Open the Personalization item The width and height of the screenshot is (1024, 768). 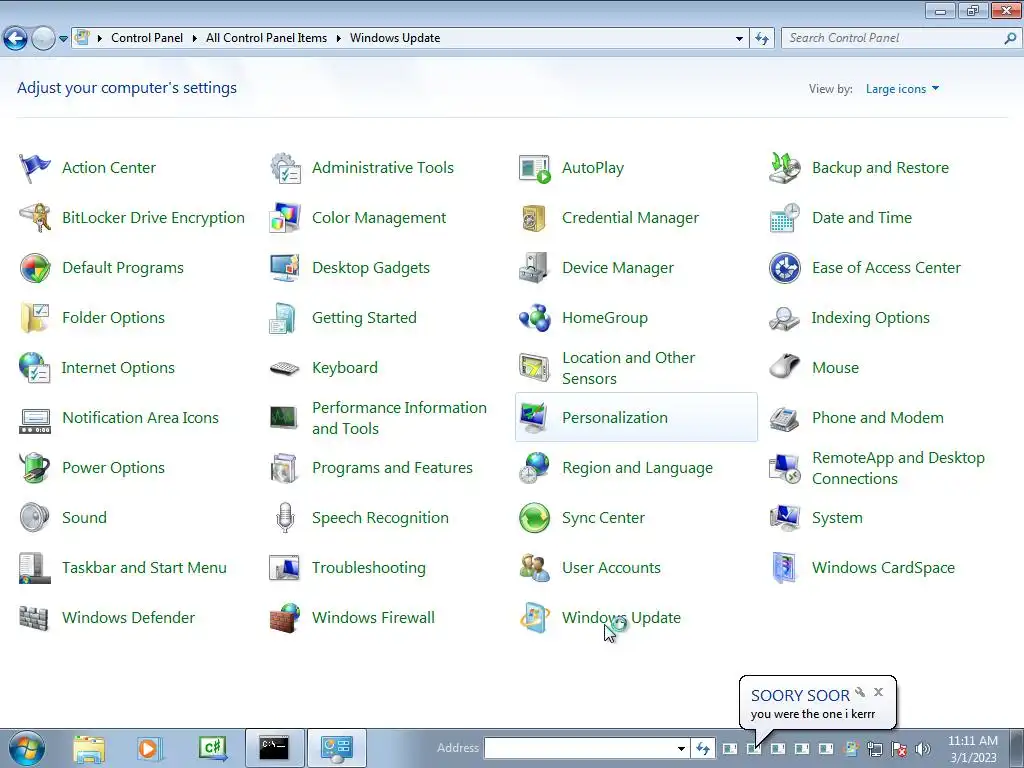coord(636,418)
